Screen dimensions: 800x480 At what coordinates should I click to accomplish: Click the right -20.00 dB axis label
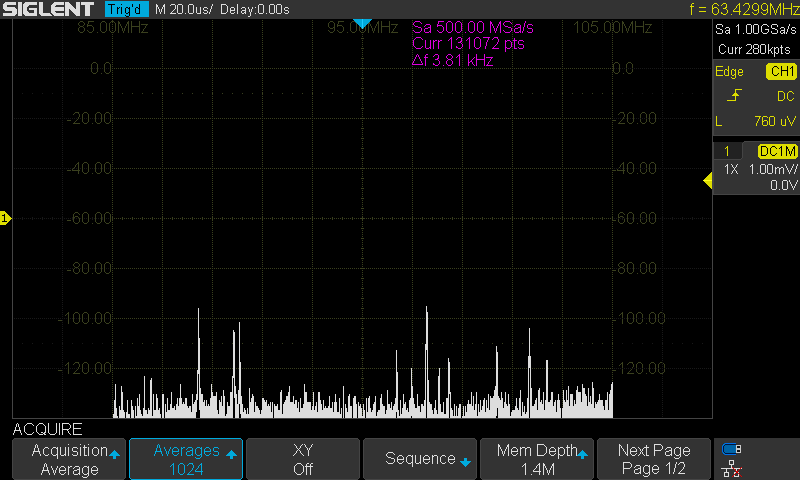(x=636, y=119)
